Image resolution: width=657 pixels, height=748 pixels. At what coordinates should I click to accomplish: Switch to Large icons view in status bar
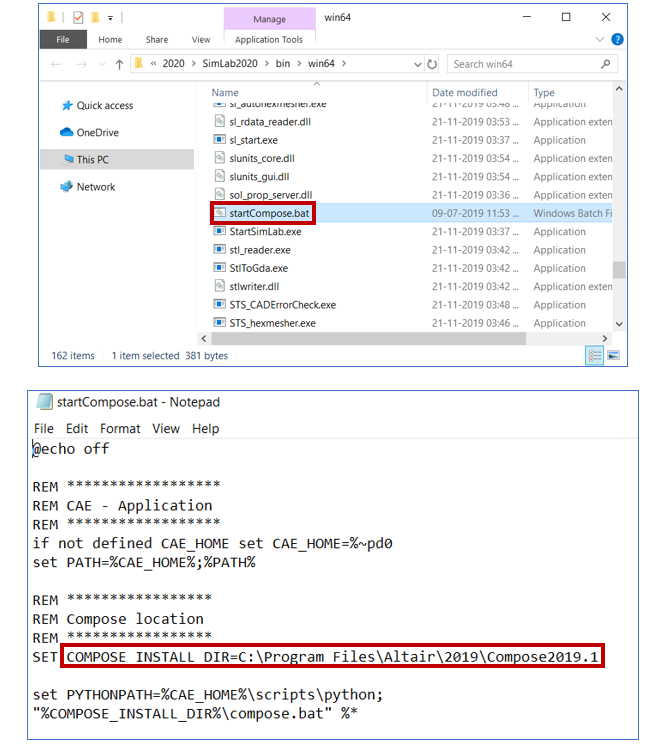613,355
